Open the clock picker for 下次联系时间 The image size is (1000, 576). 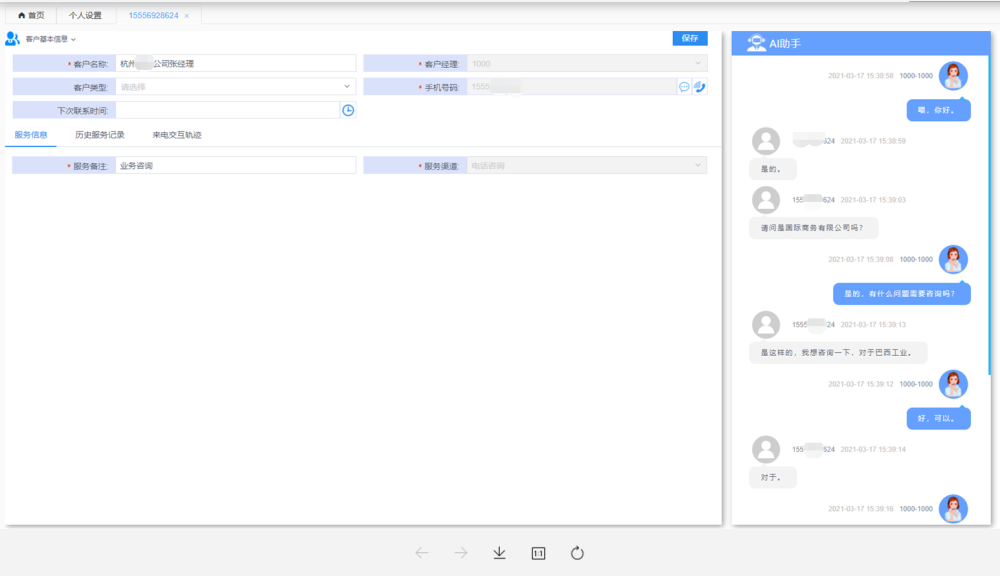pyautogui.click(x=348, y=110)
